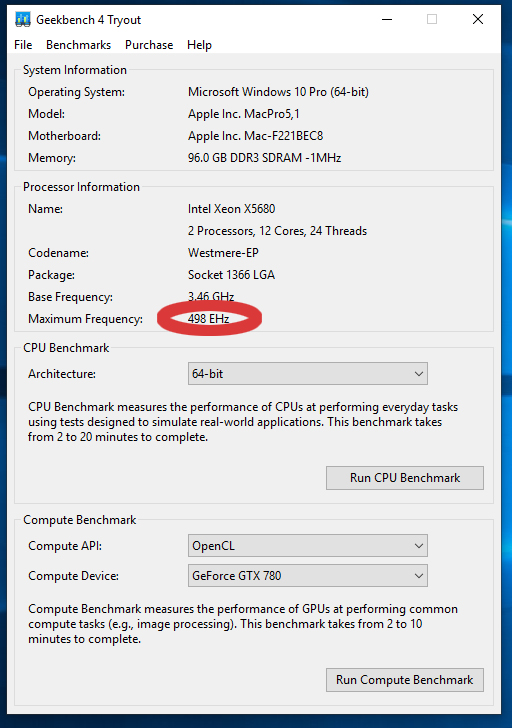Expand the Architecture 64-bit dropdown
This screenshot has height=728, width=512.
coord(308,374)
